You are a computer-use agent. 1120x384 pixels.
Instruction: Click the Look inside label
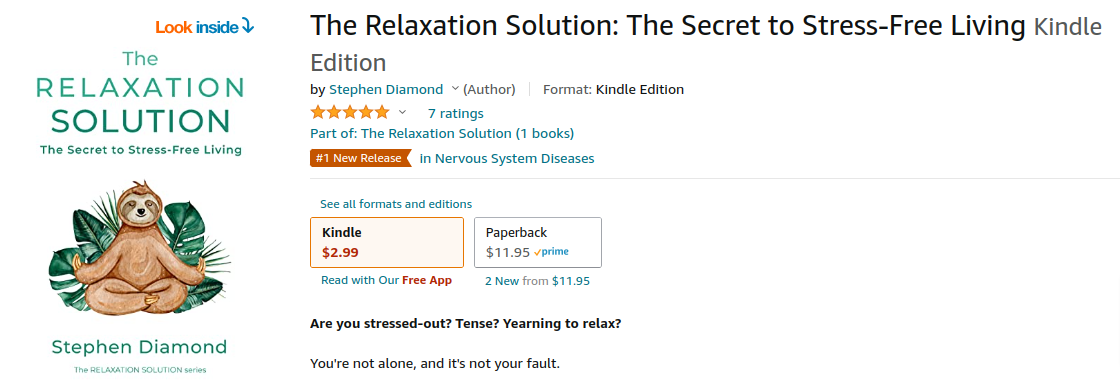click(x=197, y=27)
